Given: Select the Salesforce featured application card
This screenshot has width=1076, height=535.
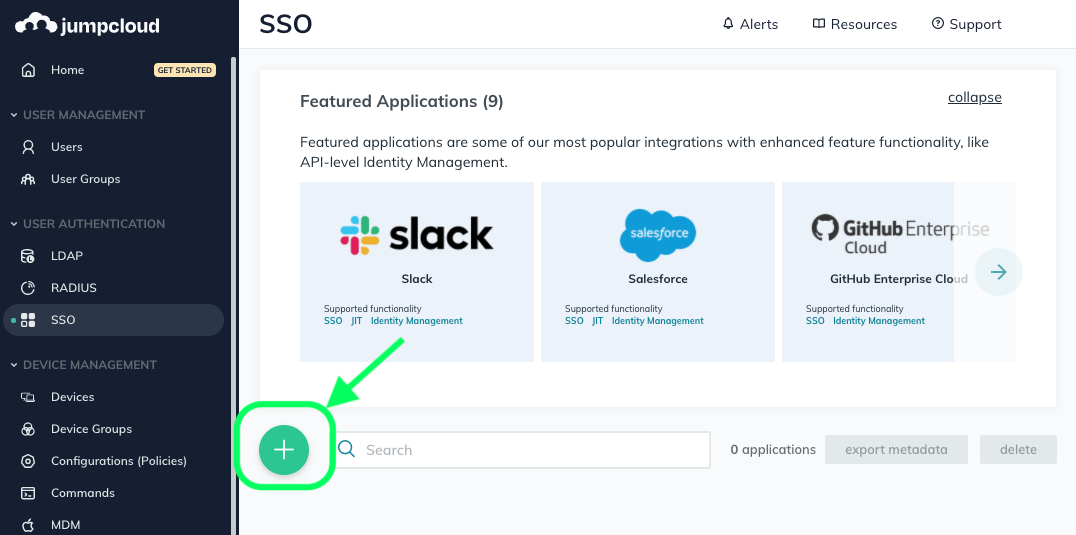Looking at the screenshot, I should click(657, 272).
